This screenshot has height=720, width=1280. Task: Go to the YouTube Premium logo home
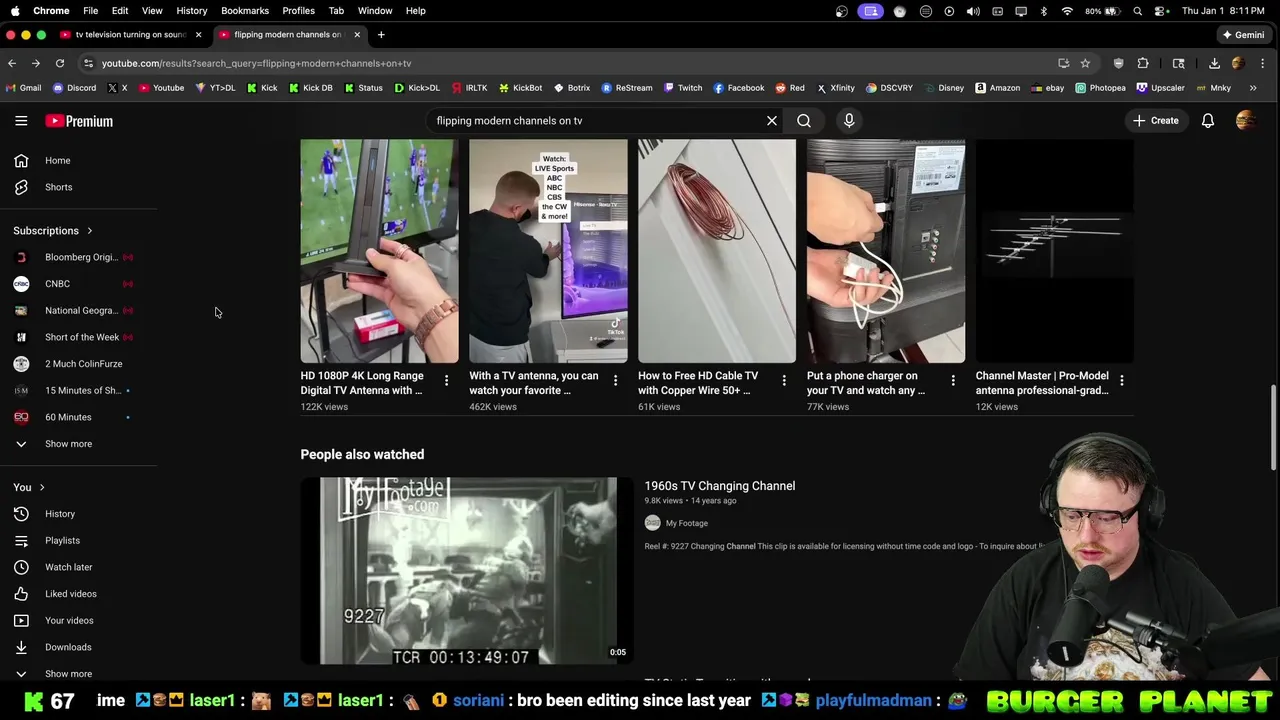[x=79, y=121]
